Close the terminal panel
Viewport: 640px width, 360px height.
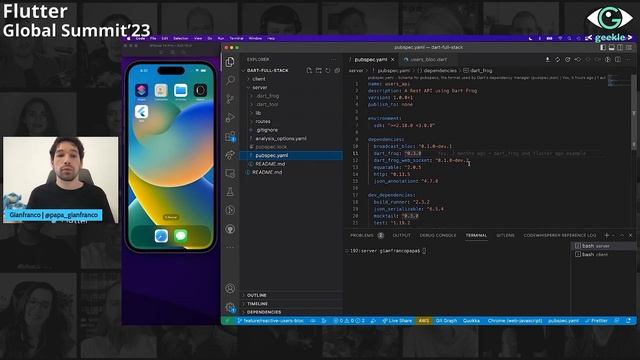[x=631, y=236]
